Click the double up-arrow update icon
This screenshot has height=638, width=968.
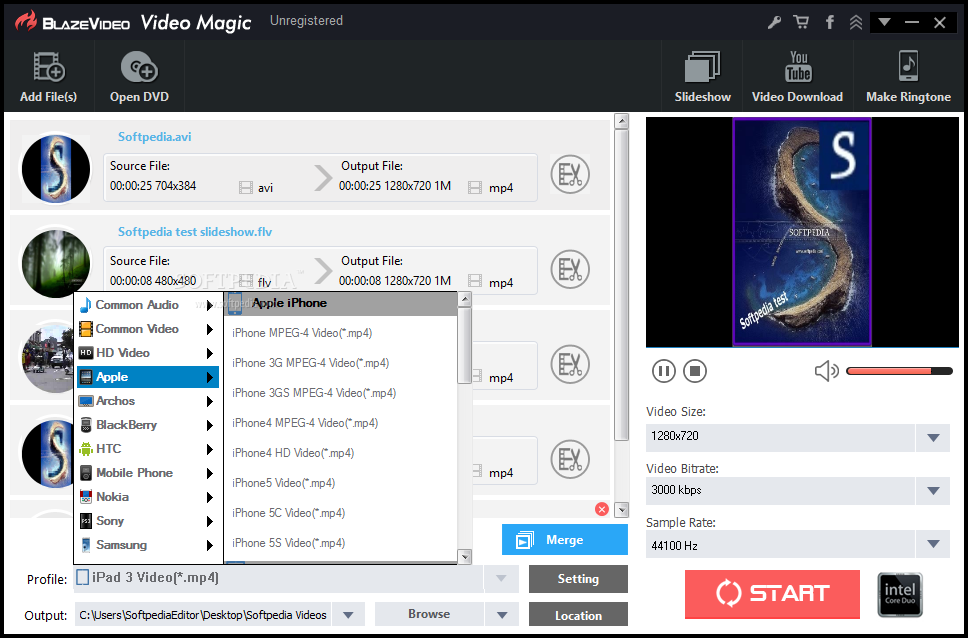[856, 23]
